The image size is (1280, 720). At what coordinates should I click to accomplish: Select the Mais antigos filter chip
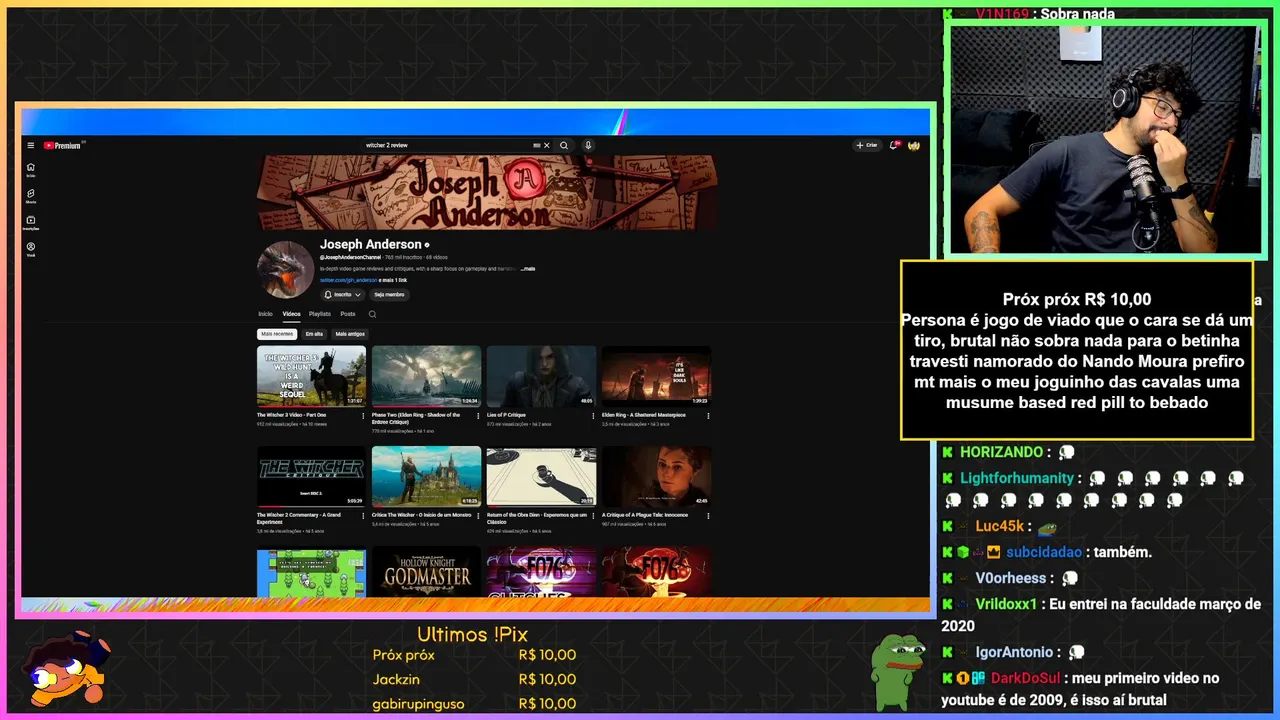(350, 334)
